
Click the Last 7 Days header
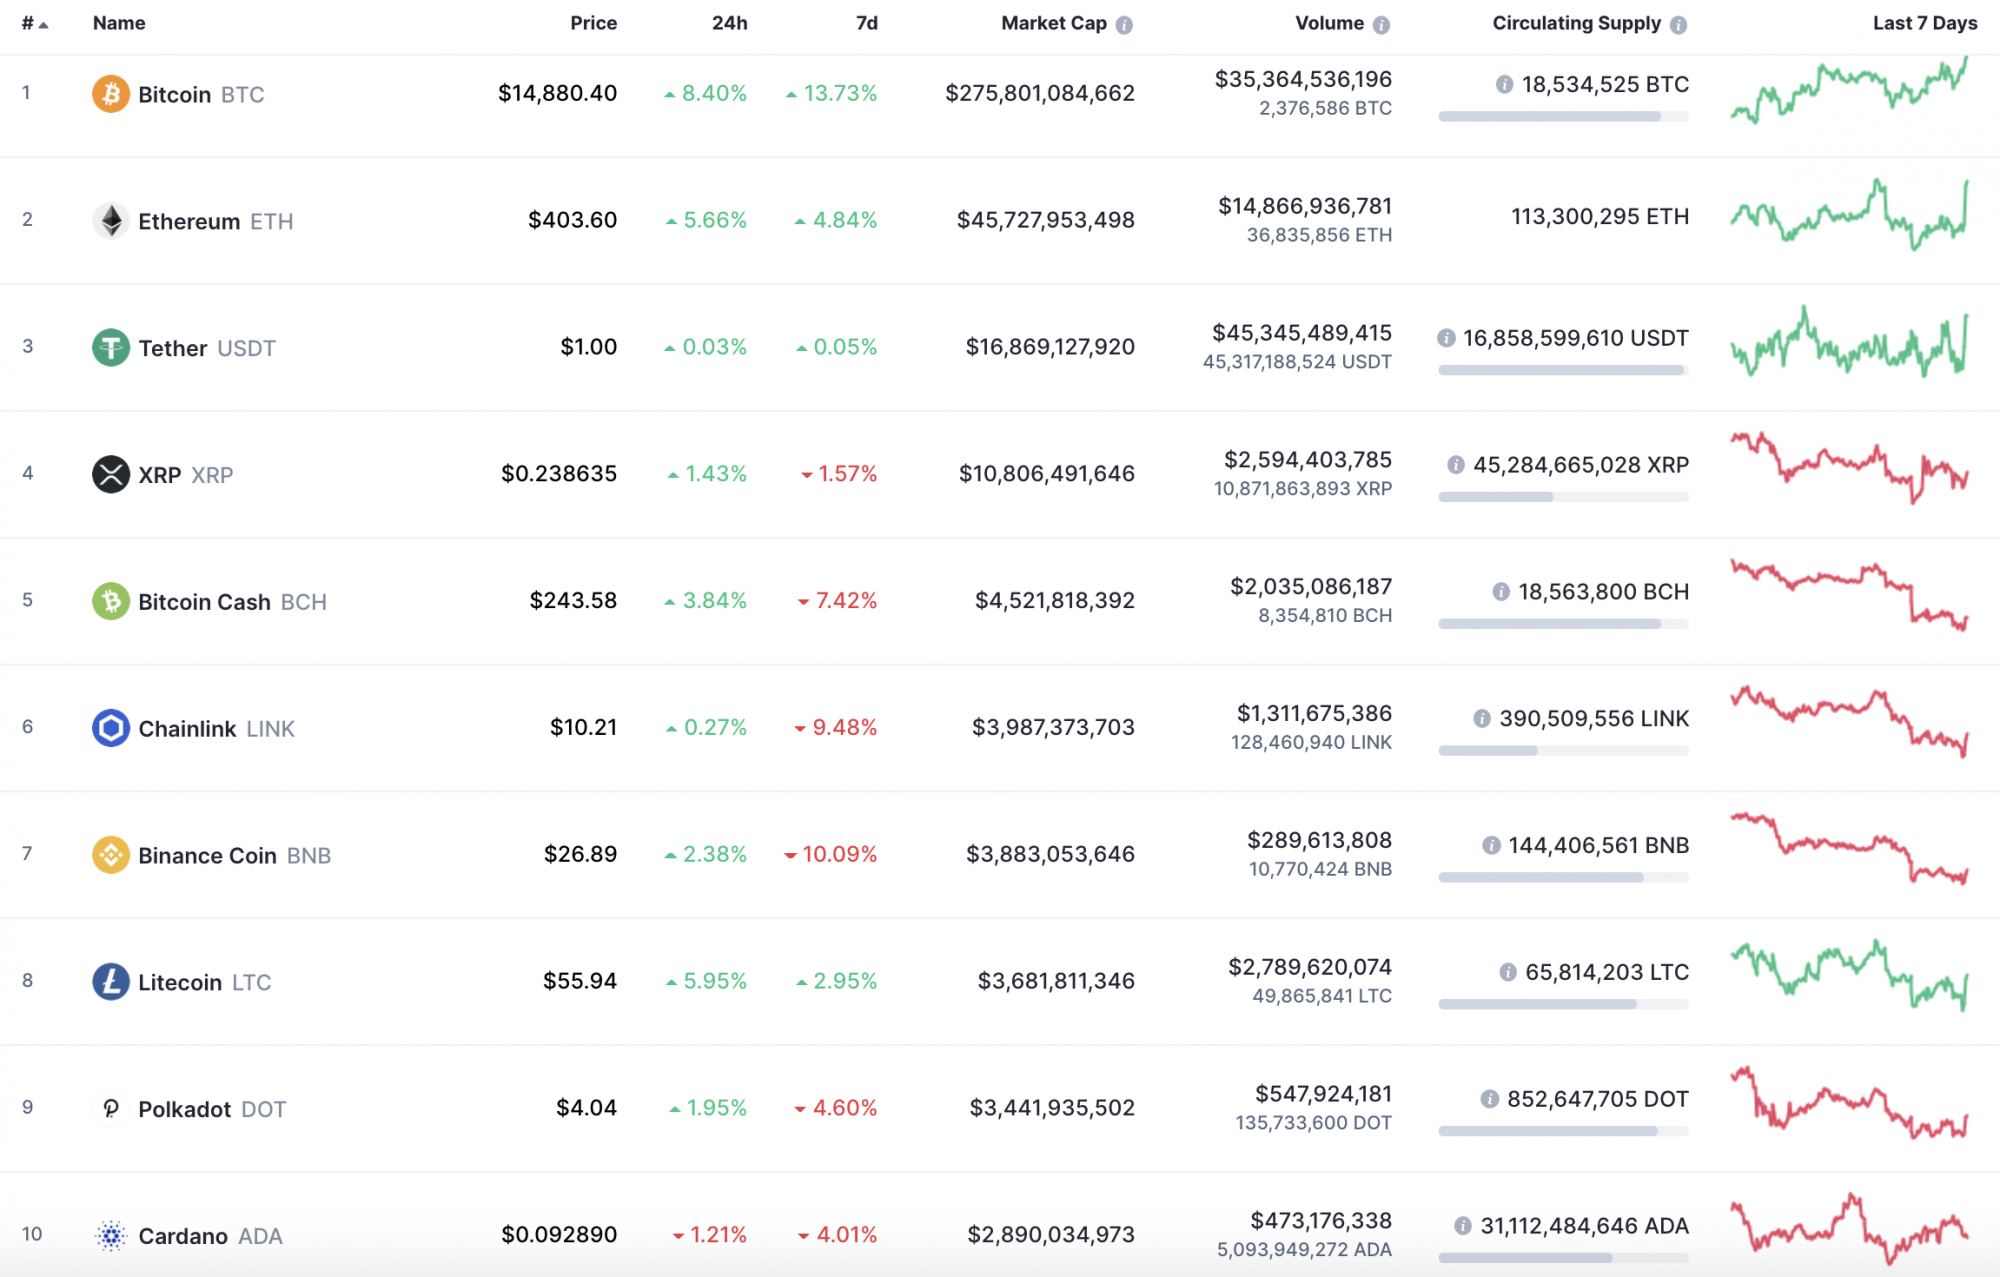(1925, 23)
